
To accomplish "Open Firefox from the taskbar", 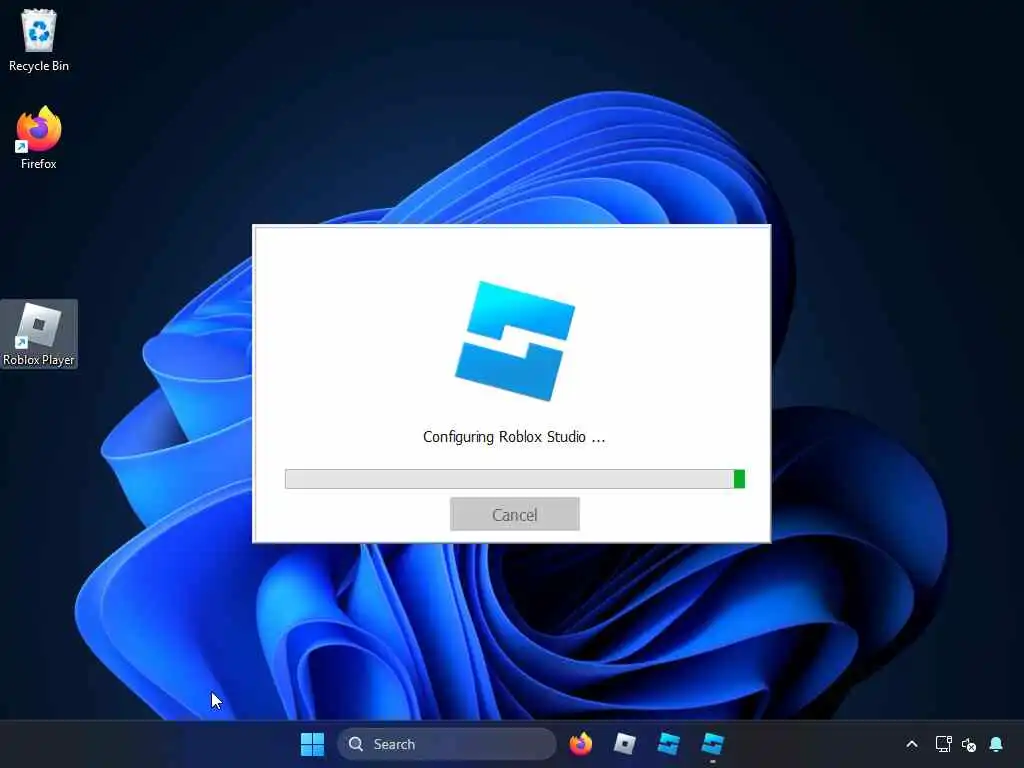I will [581, 744].
